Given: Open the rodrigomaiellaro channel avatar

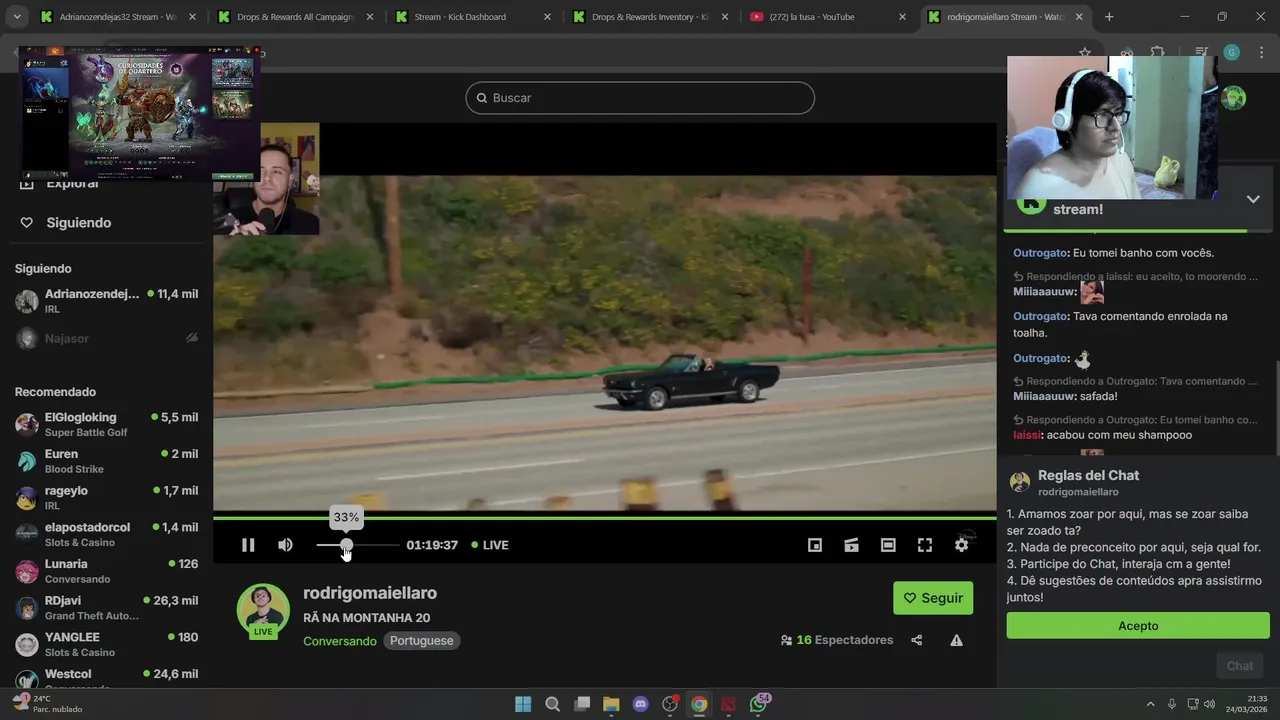Looking at the screenshot, I should pyautogui.click(x=263, y=610).
